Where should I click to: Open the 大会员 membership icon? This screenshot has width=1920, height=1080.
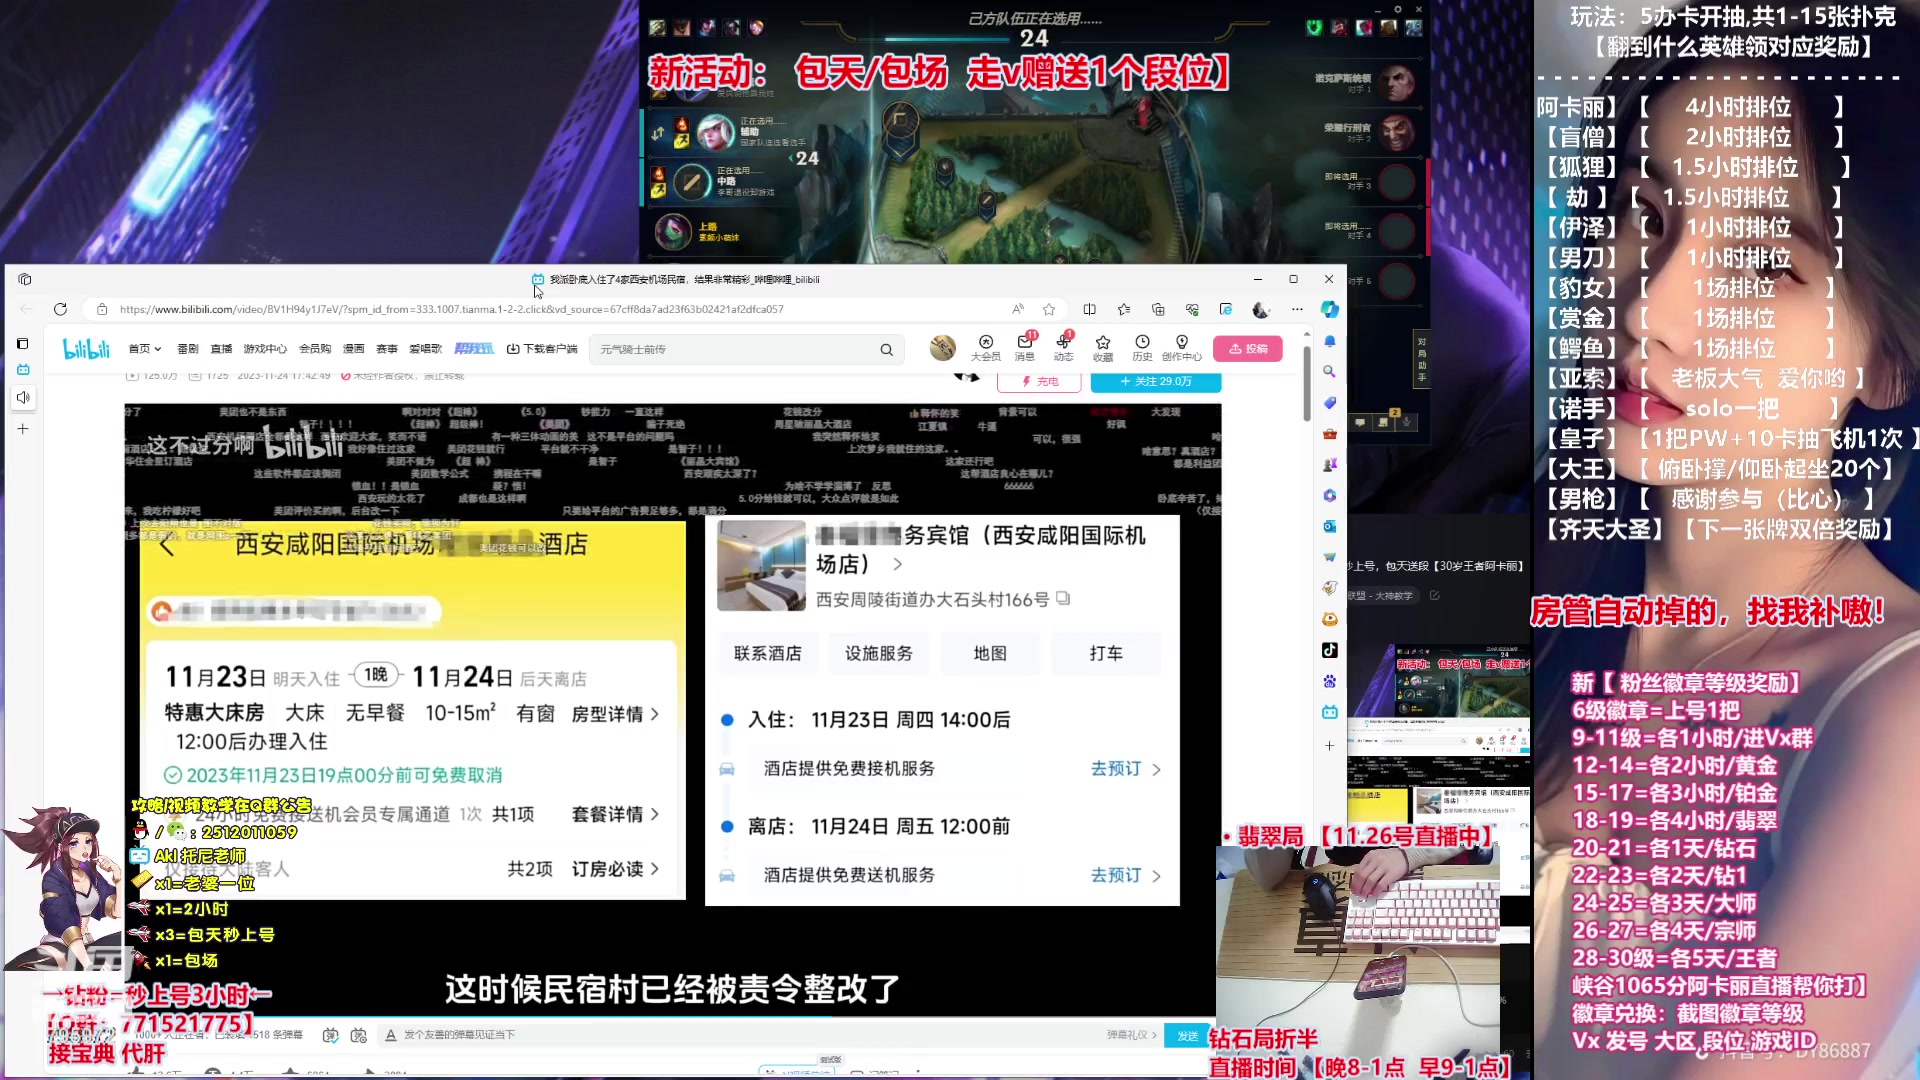pos(986,347)
